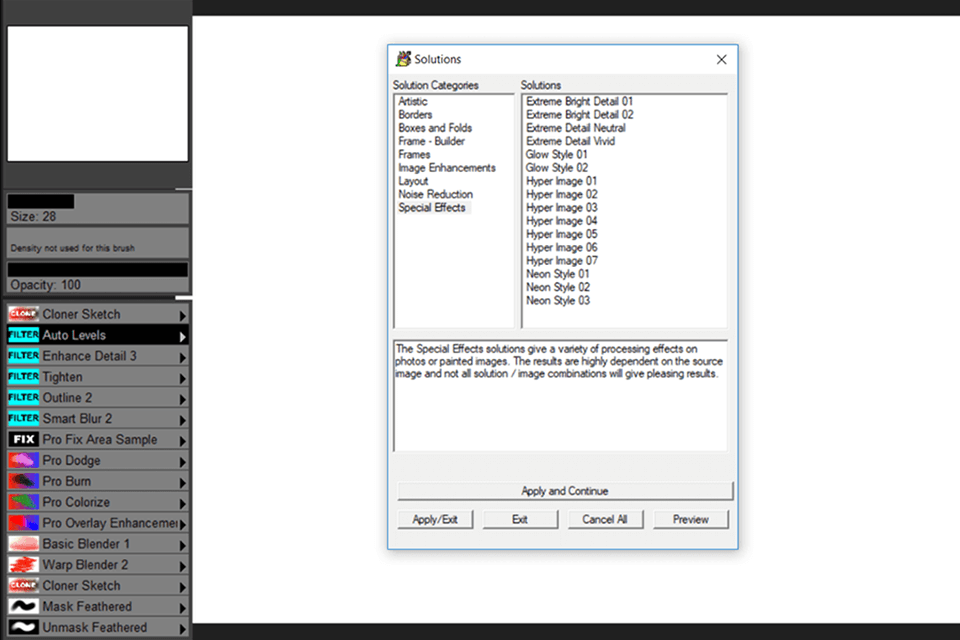The image size is (960, 640).
Task: Click the Basic Blender 1 brush icon
Action: (x=23, y=543)
